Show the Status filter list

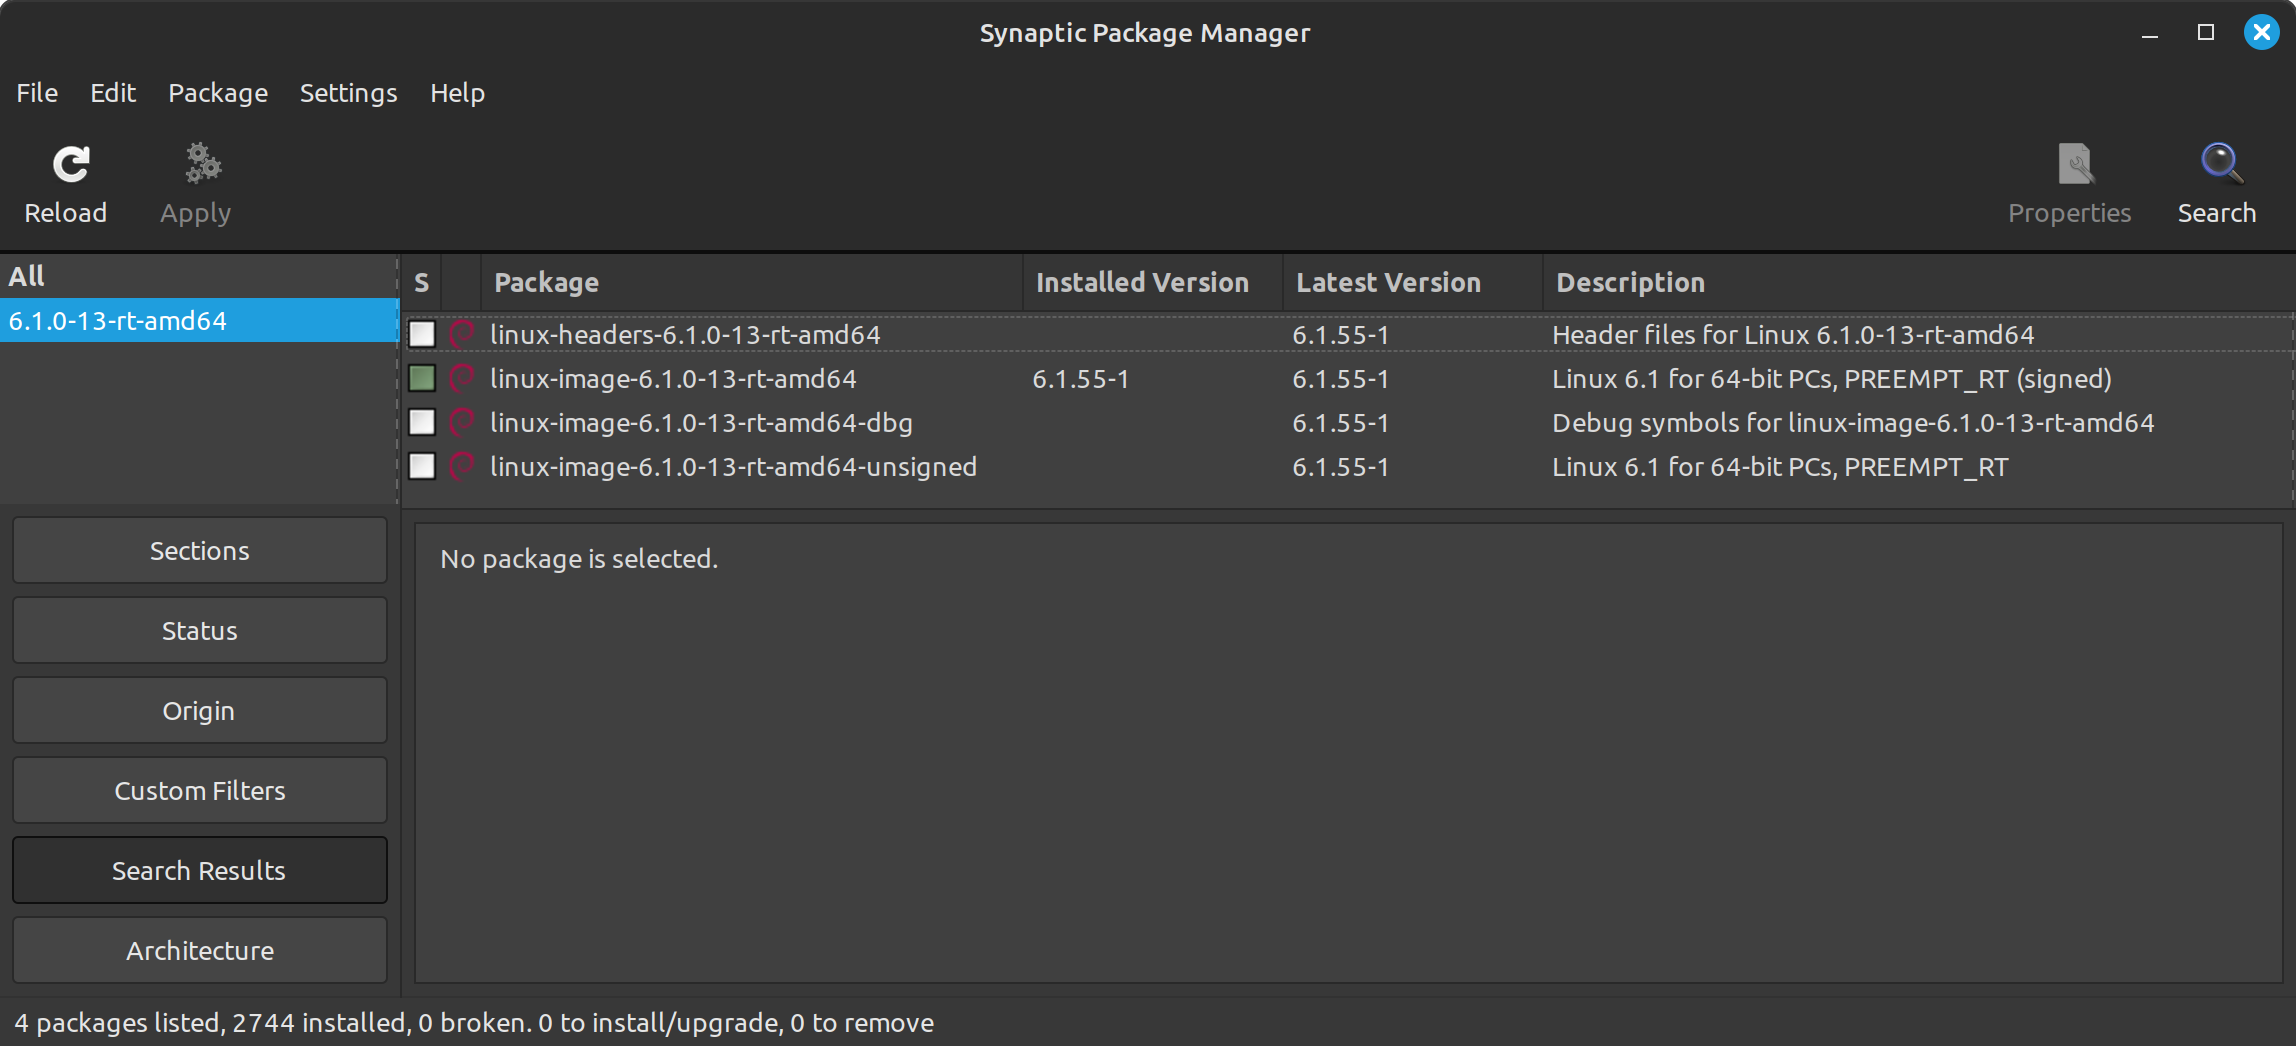tap(200, 630)
